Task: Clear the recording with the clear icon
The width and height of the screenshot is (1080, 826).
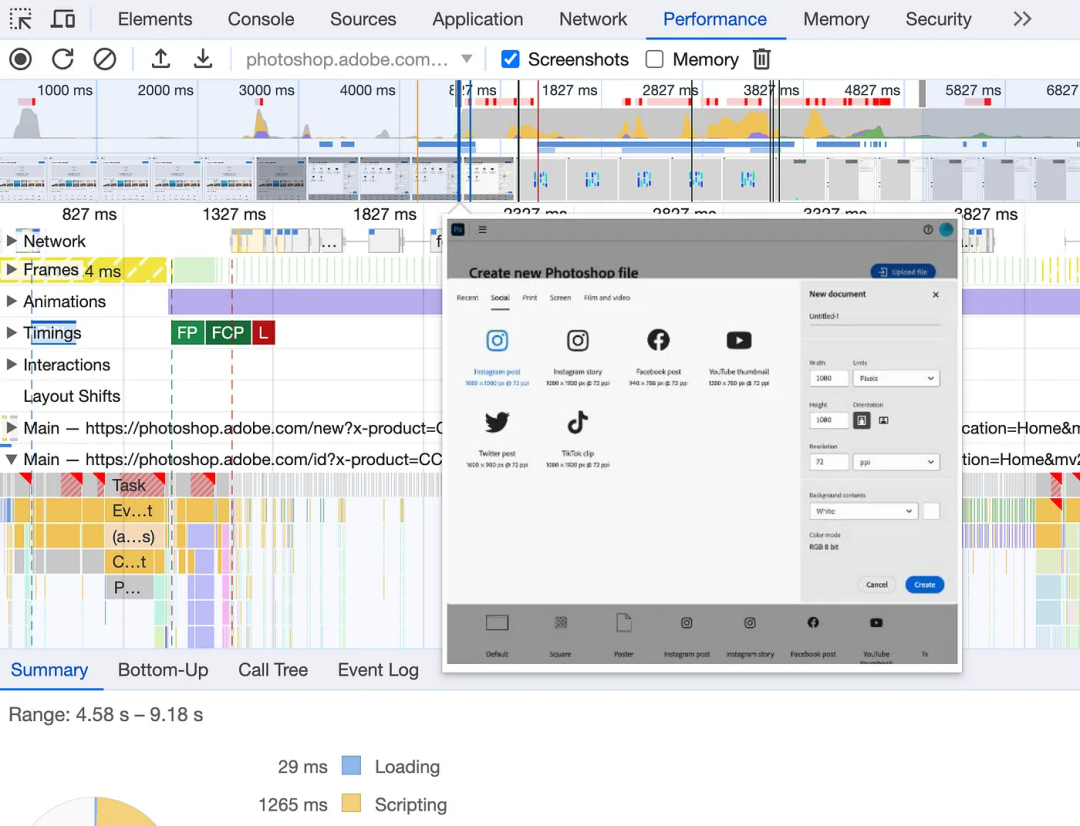Action: (105, 59)
